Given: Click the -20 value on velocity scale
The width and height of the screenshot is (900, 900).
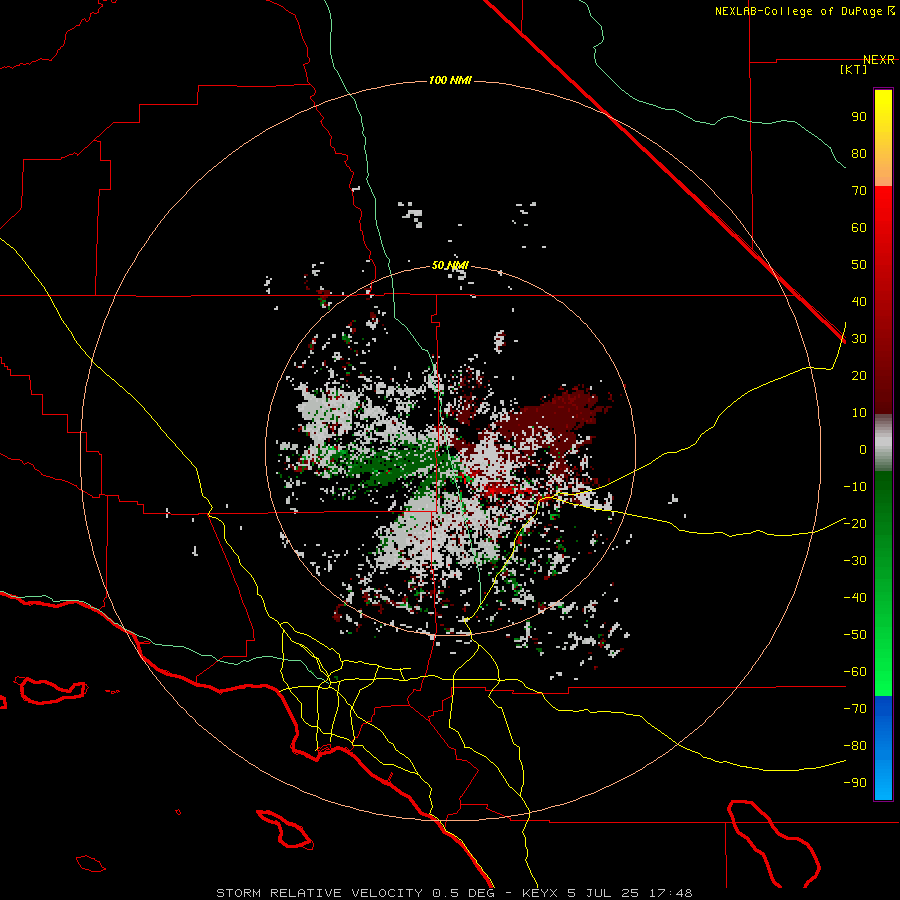Looking at the screenshot, I should 855,524.
